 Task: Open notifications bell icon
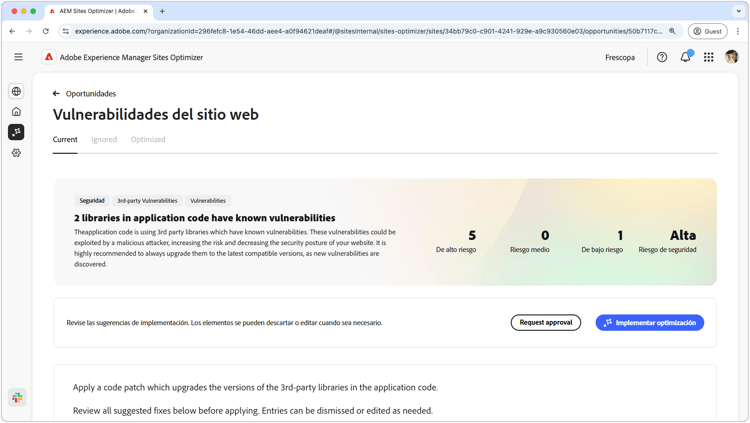pos(685,57)
